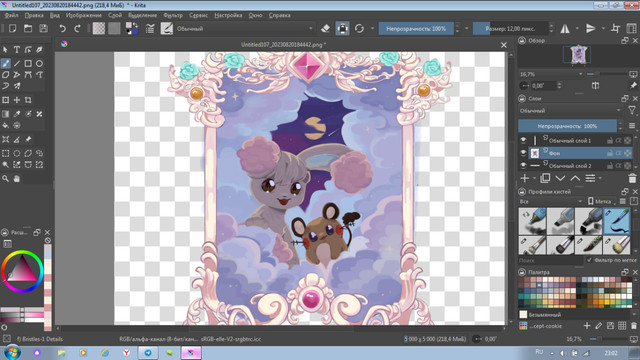Viewport: 640px width, 360px height.
Task: Open the toolbar blending mode dropdown 'Обычный'
Action: 245,29
